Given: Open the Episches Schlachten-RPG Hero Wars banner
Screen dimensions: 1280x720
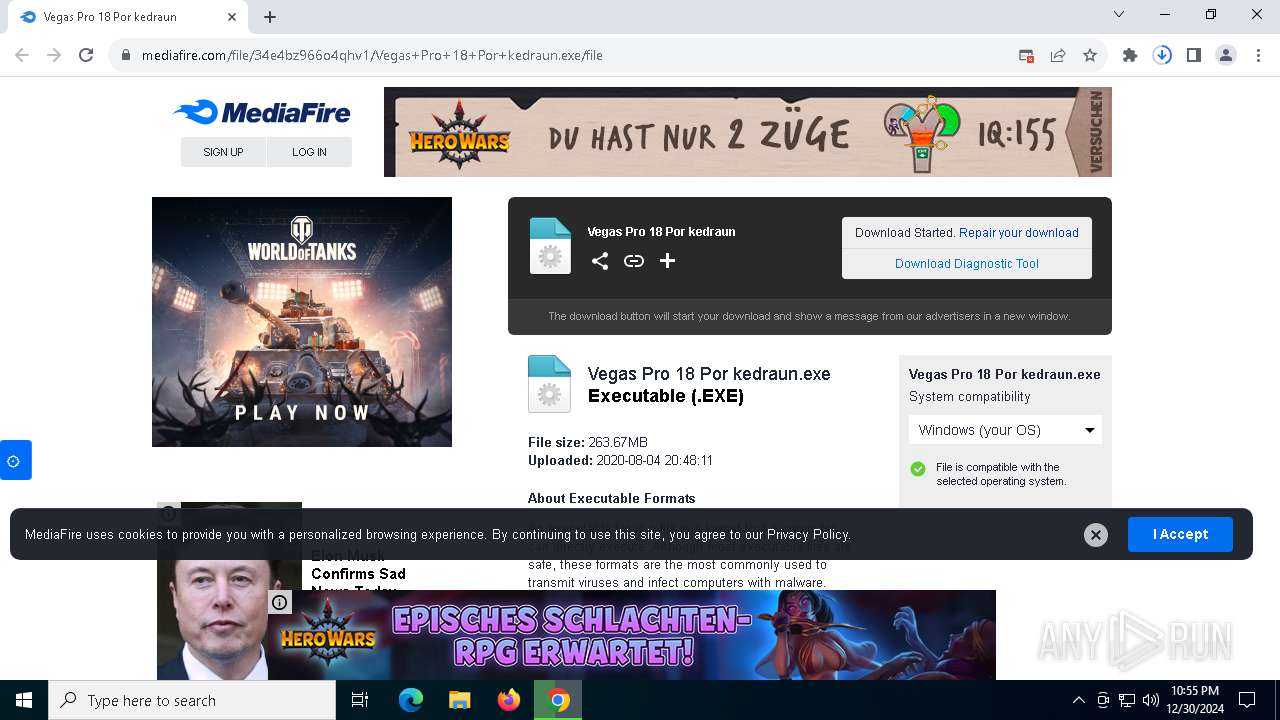Looking at the screenshot, I should coord(632,635).
